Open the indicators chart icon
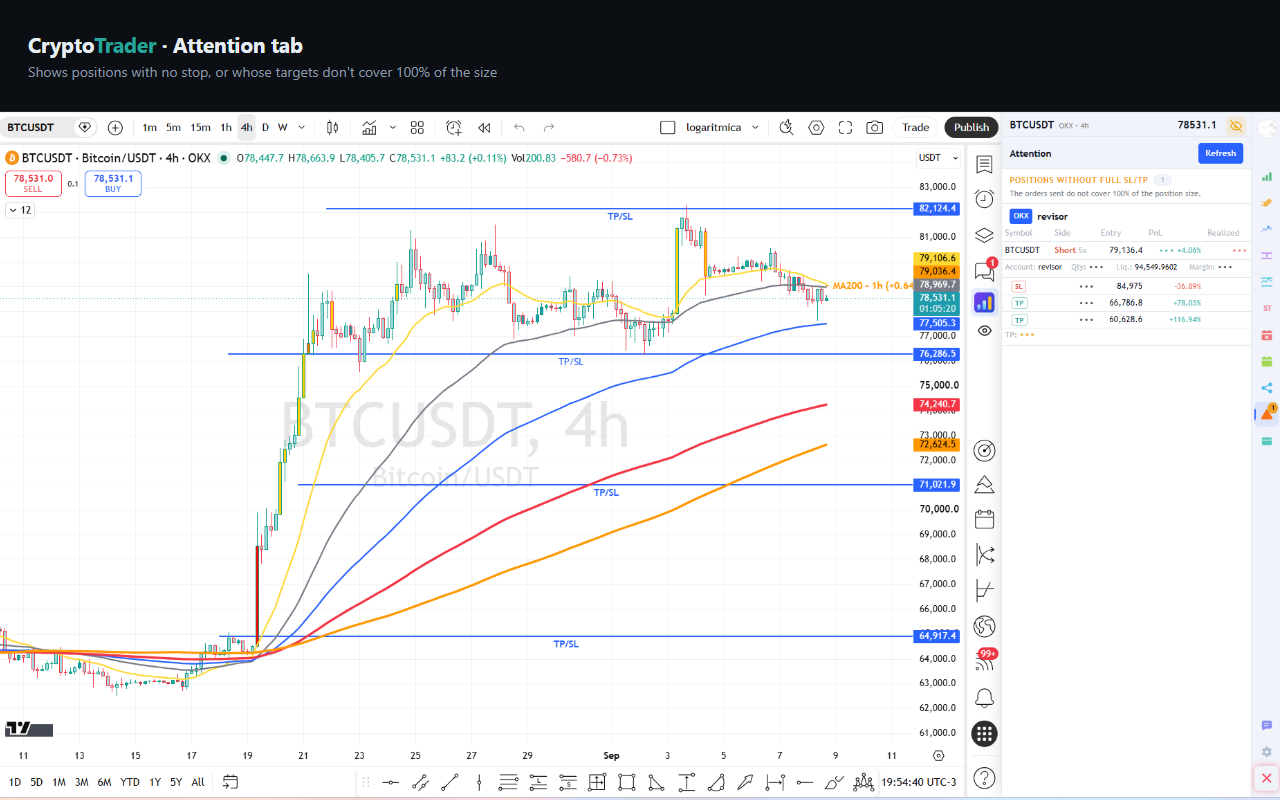Image resolution: width=1280 pixels, height=800 pixels. click(x=370, y=127)
